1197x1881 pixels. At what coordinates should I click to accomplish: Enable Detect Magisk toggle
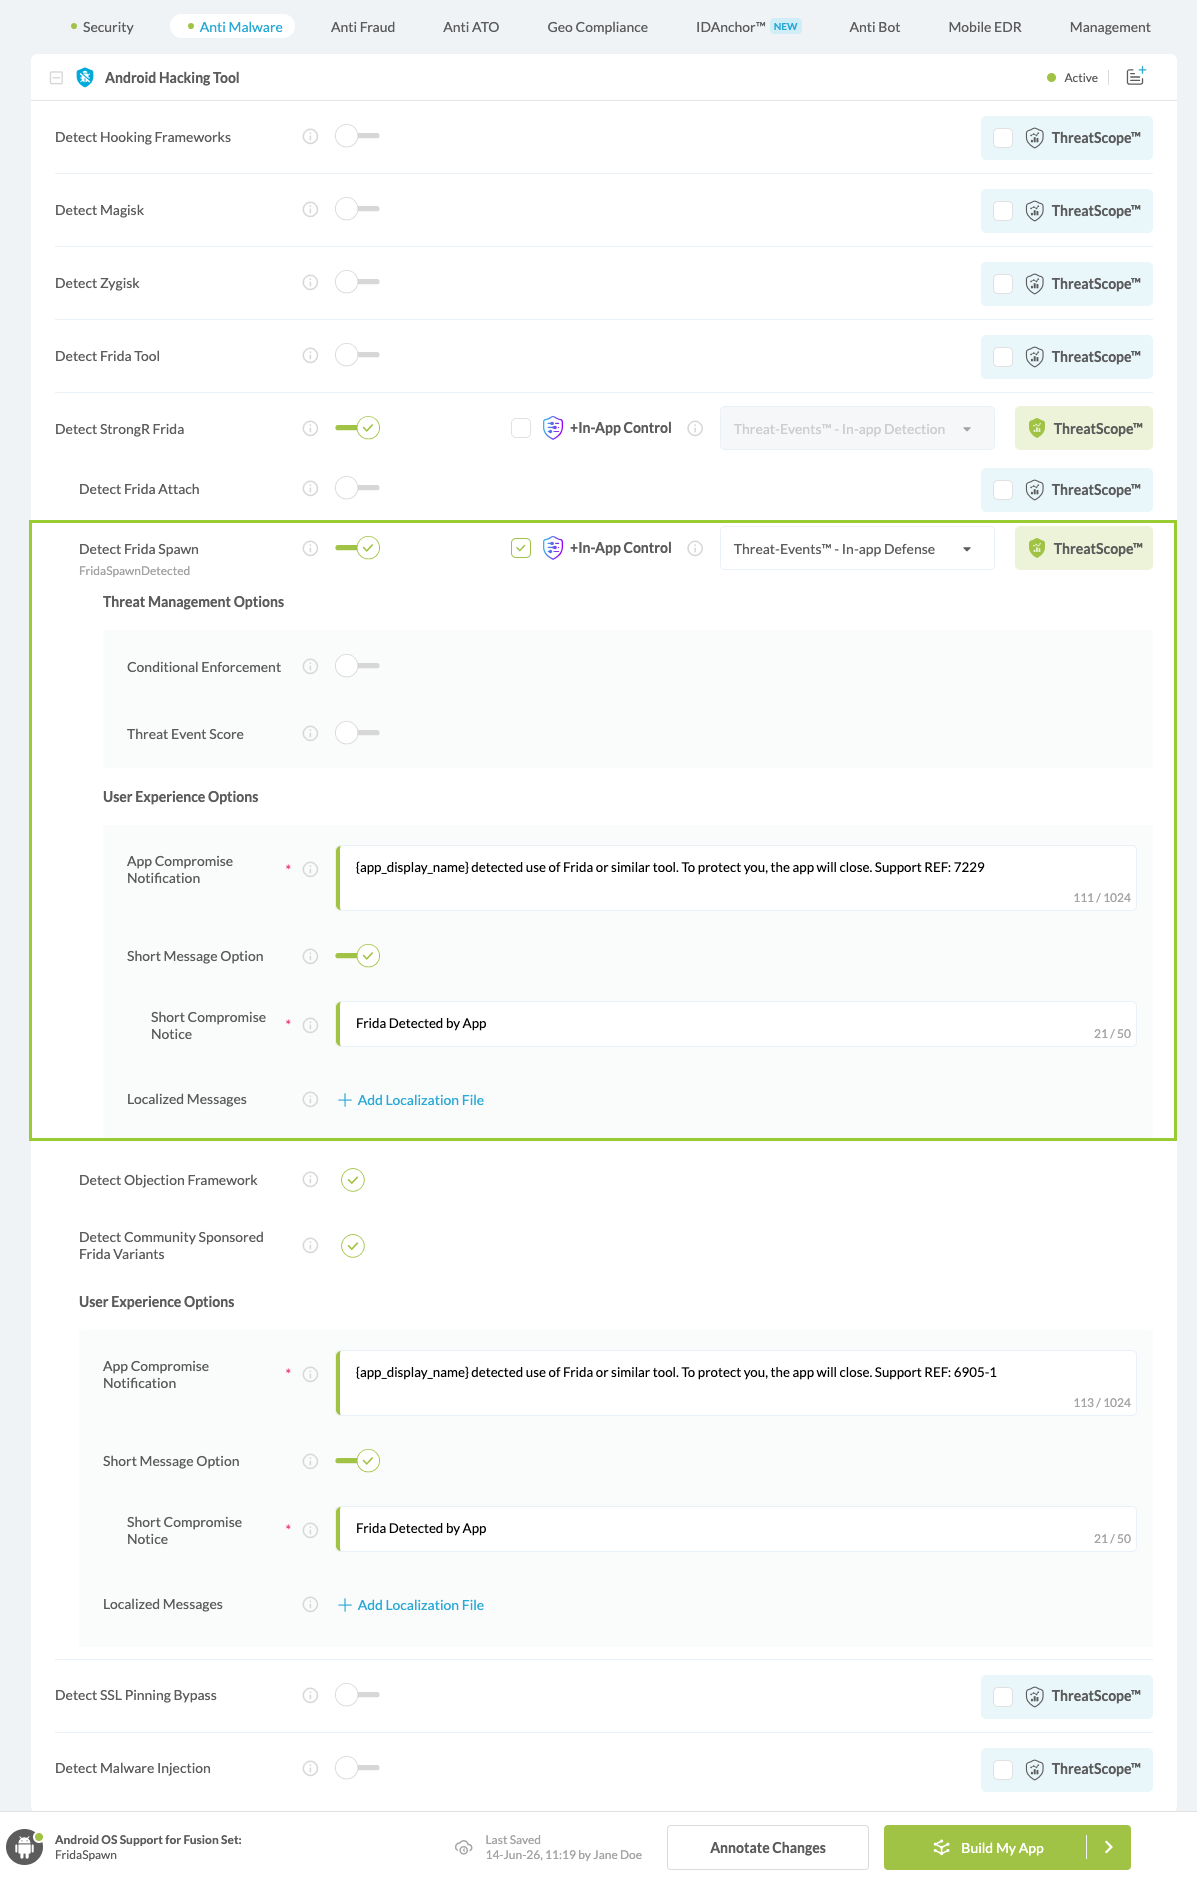click(357, 209)
